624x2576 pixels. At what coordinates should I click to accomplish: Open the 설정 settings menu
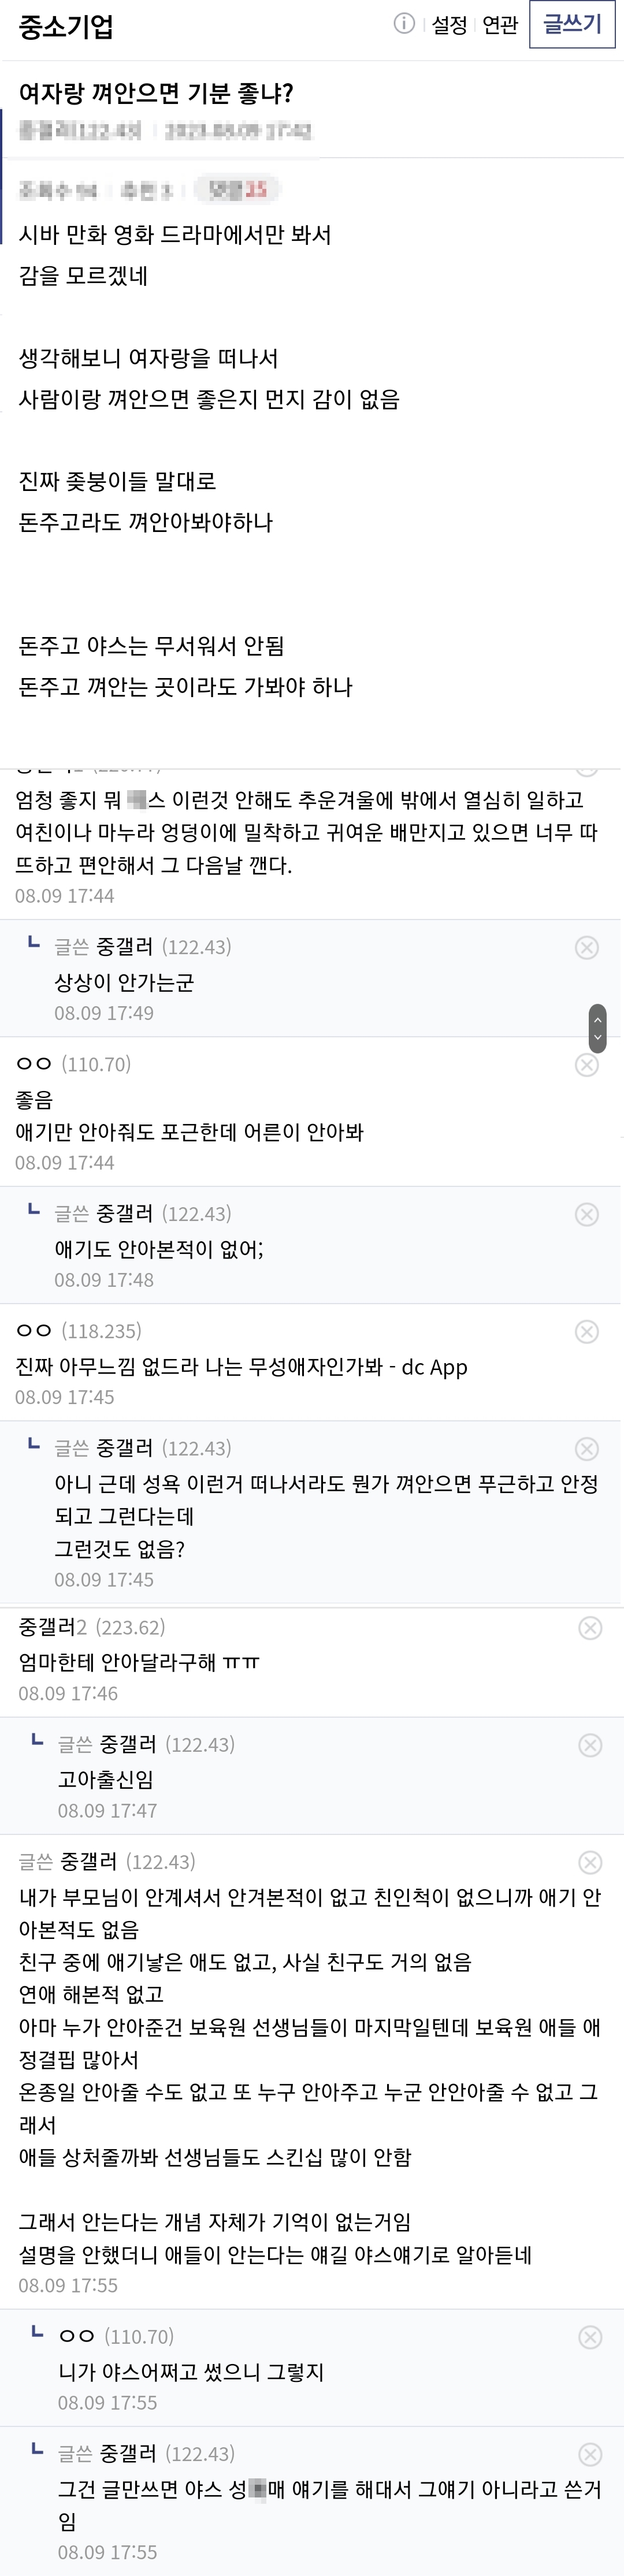(449, 25)
